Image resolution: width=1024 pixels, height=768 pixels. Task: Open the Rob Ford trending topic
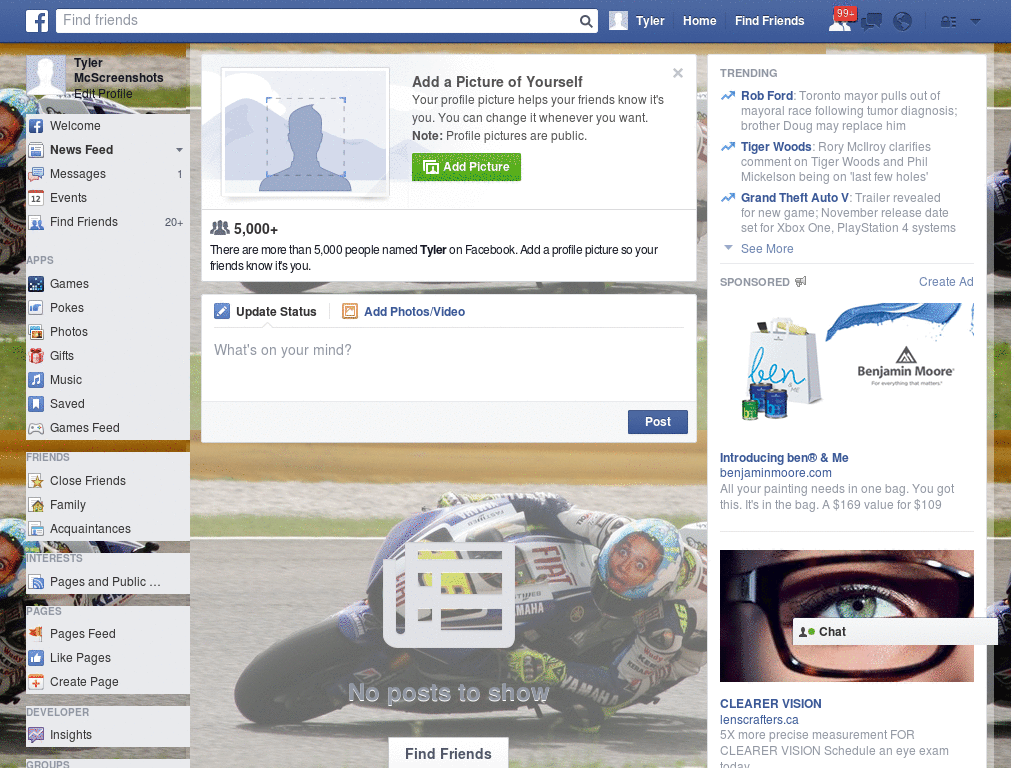[x=767, y=96]
